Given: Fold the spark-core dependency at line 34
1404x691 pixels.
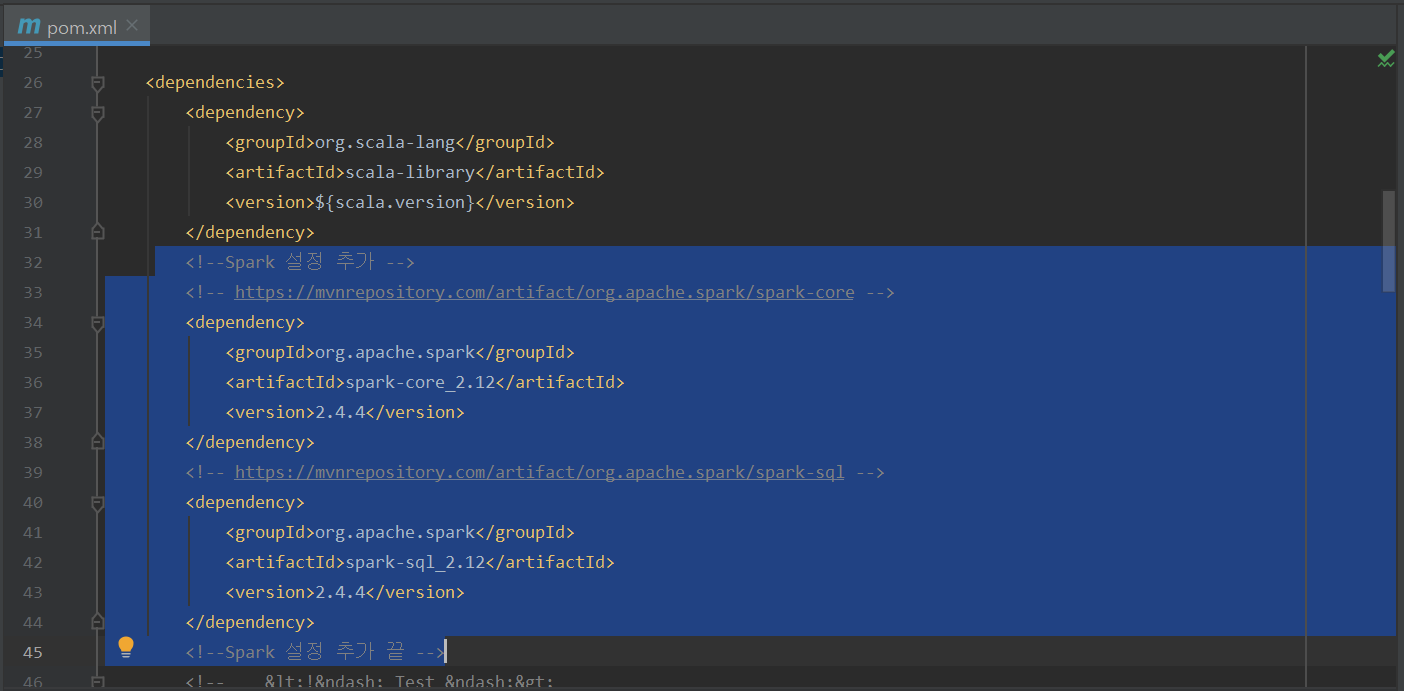Looking at the screenshot, I should pyautogui.click(x=97, y=323).
